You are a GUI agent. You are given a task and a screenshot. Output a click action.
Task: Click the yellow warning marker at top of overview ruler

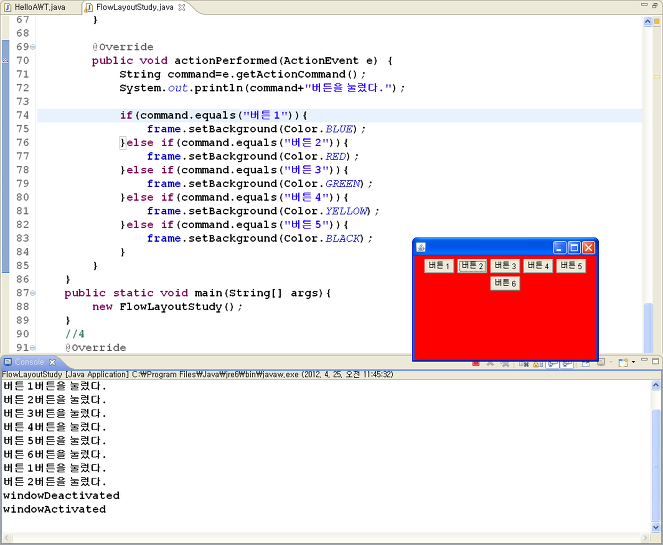[x=656, y=21]
